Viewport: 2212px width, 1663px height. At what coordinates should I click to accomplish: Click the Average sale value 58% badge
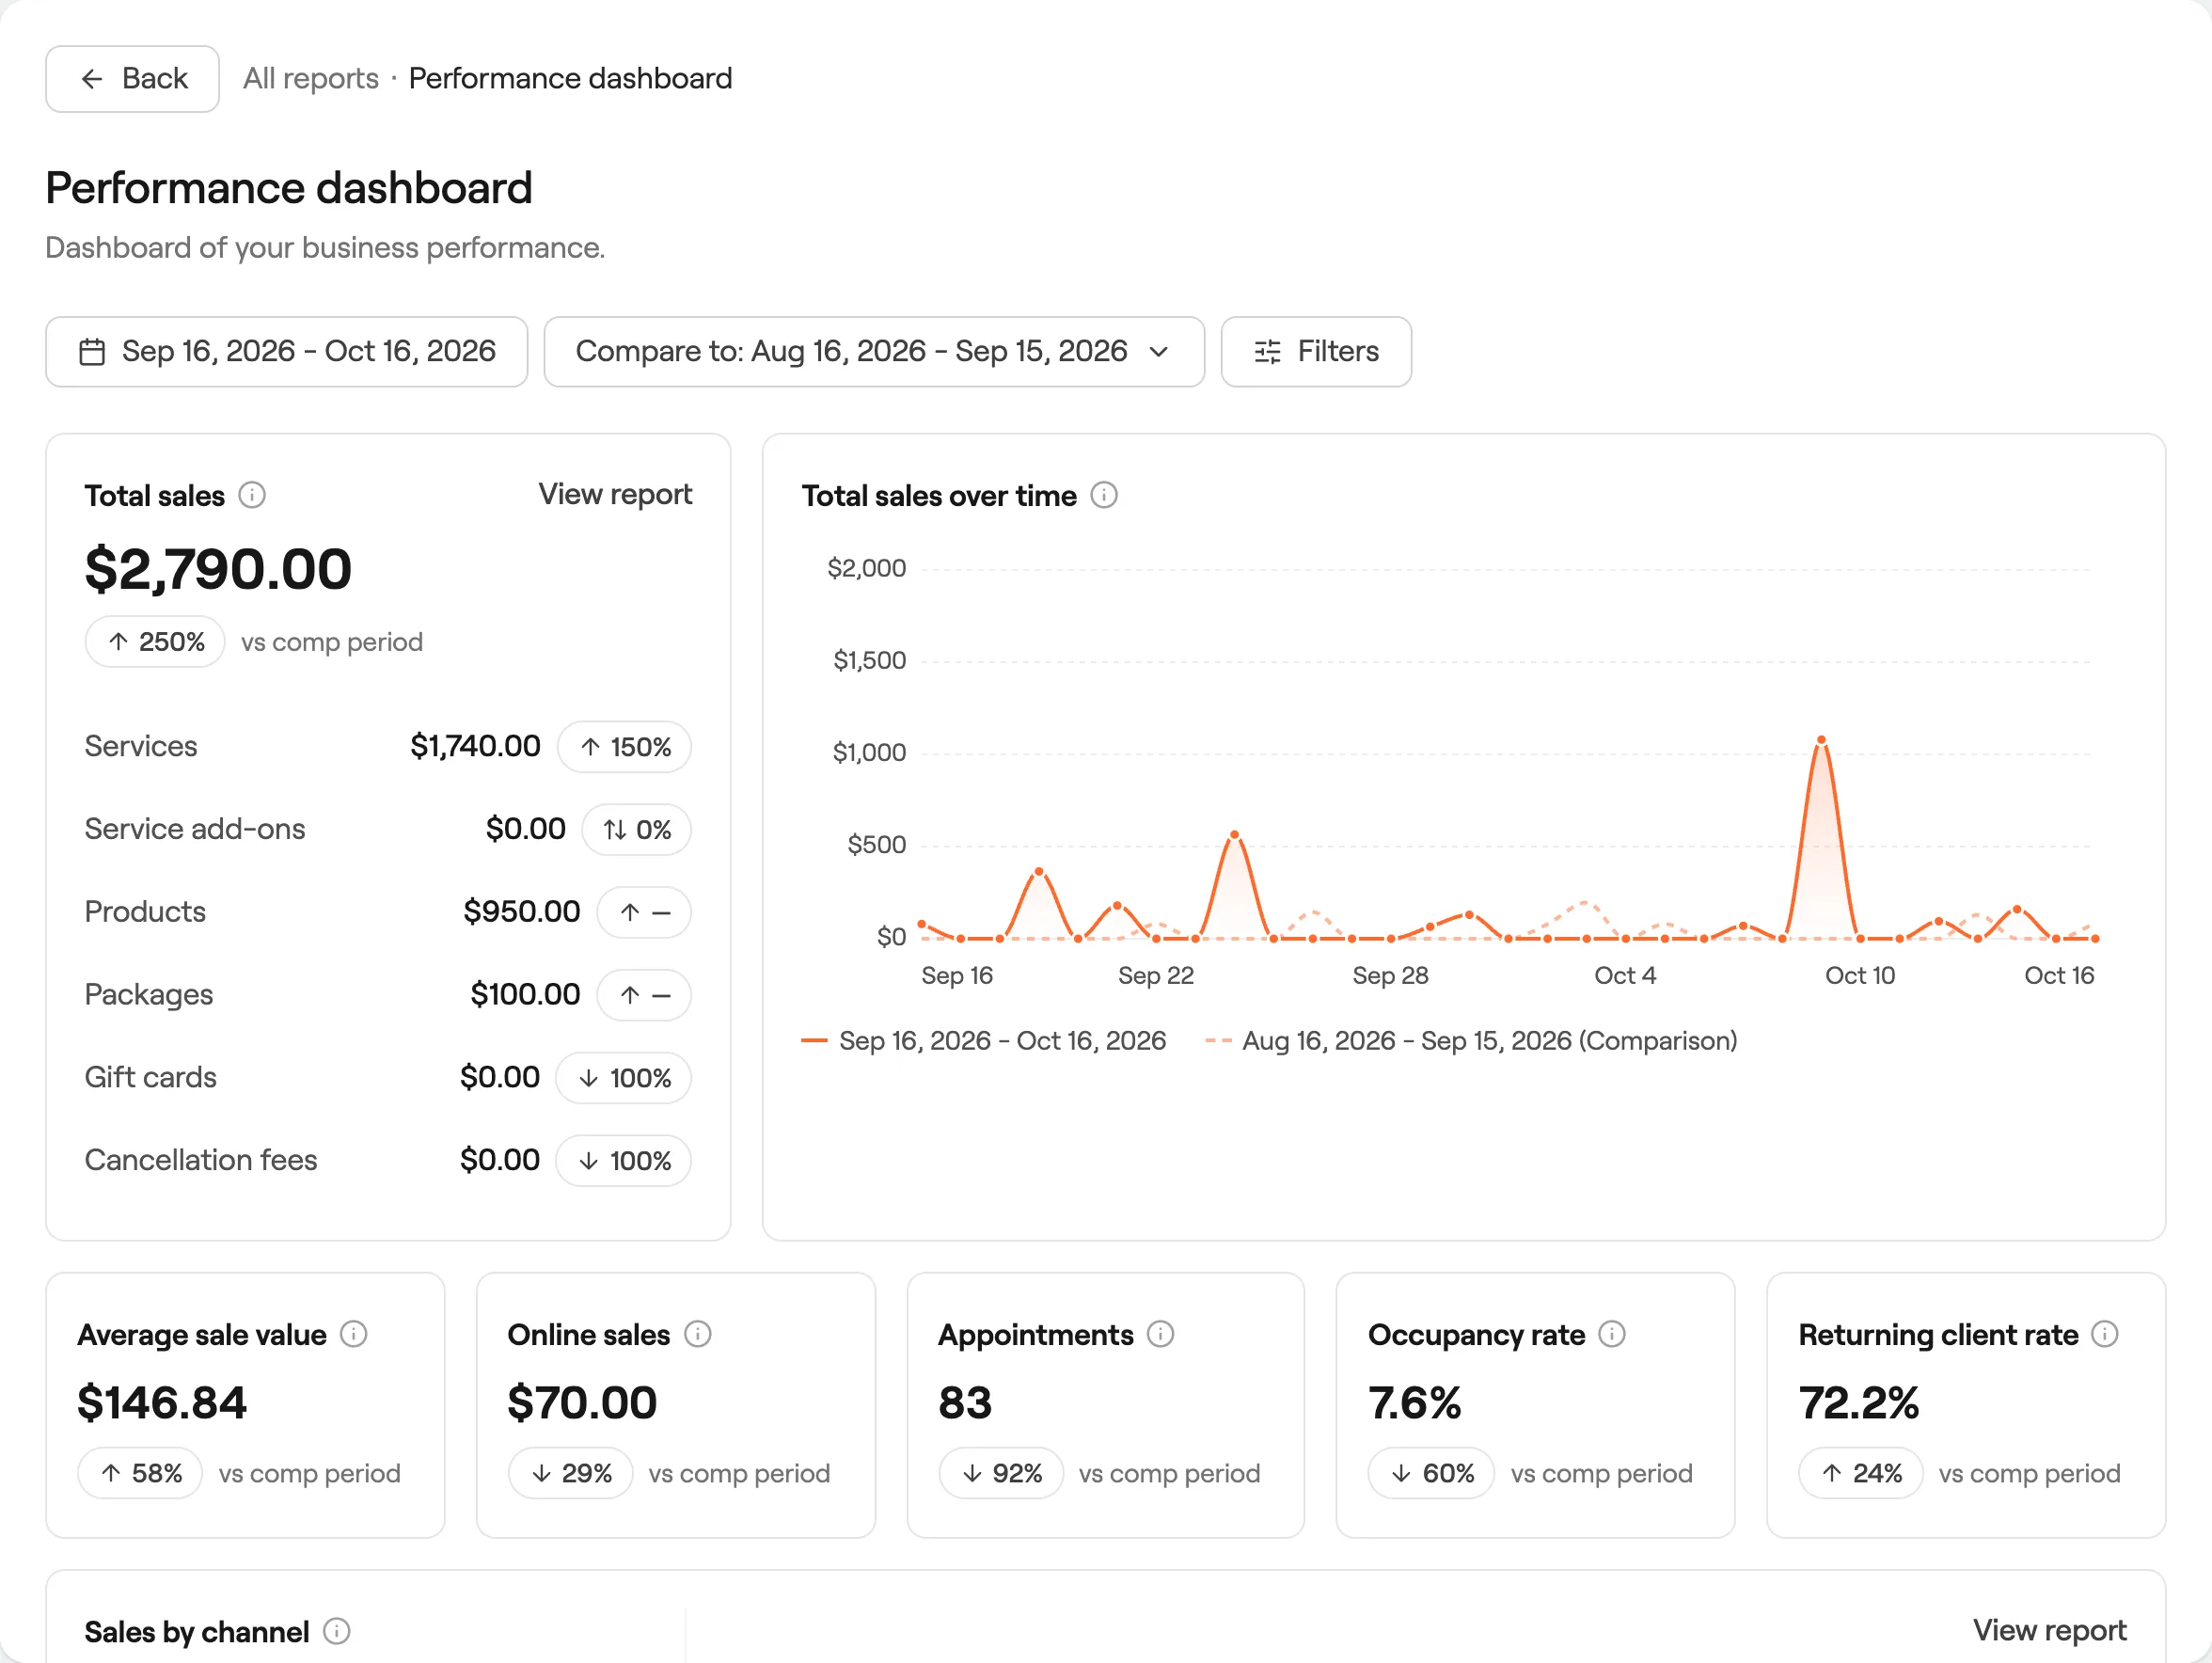[x=140, y=1474]
